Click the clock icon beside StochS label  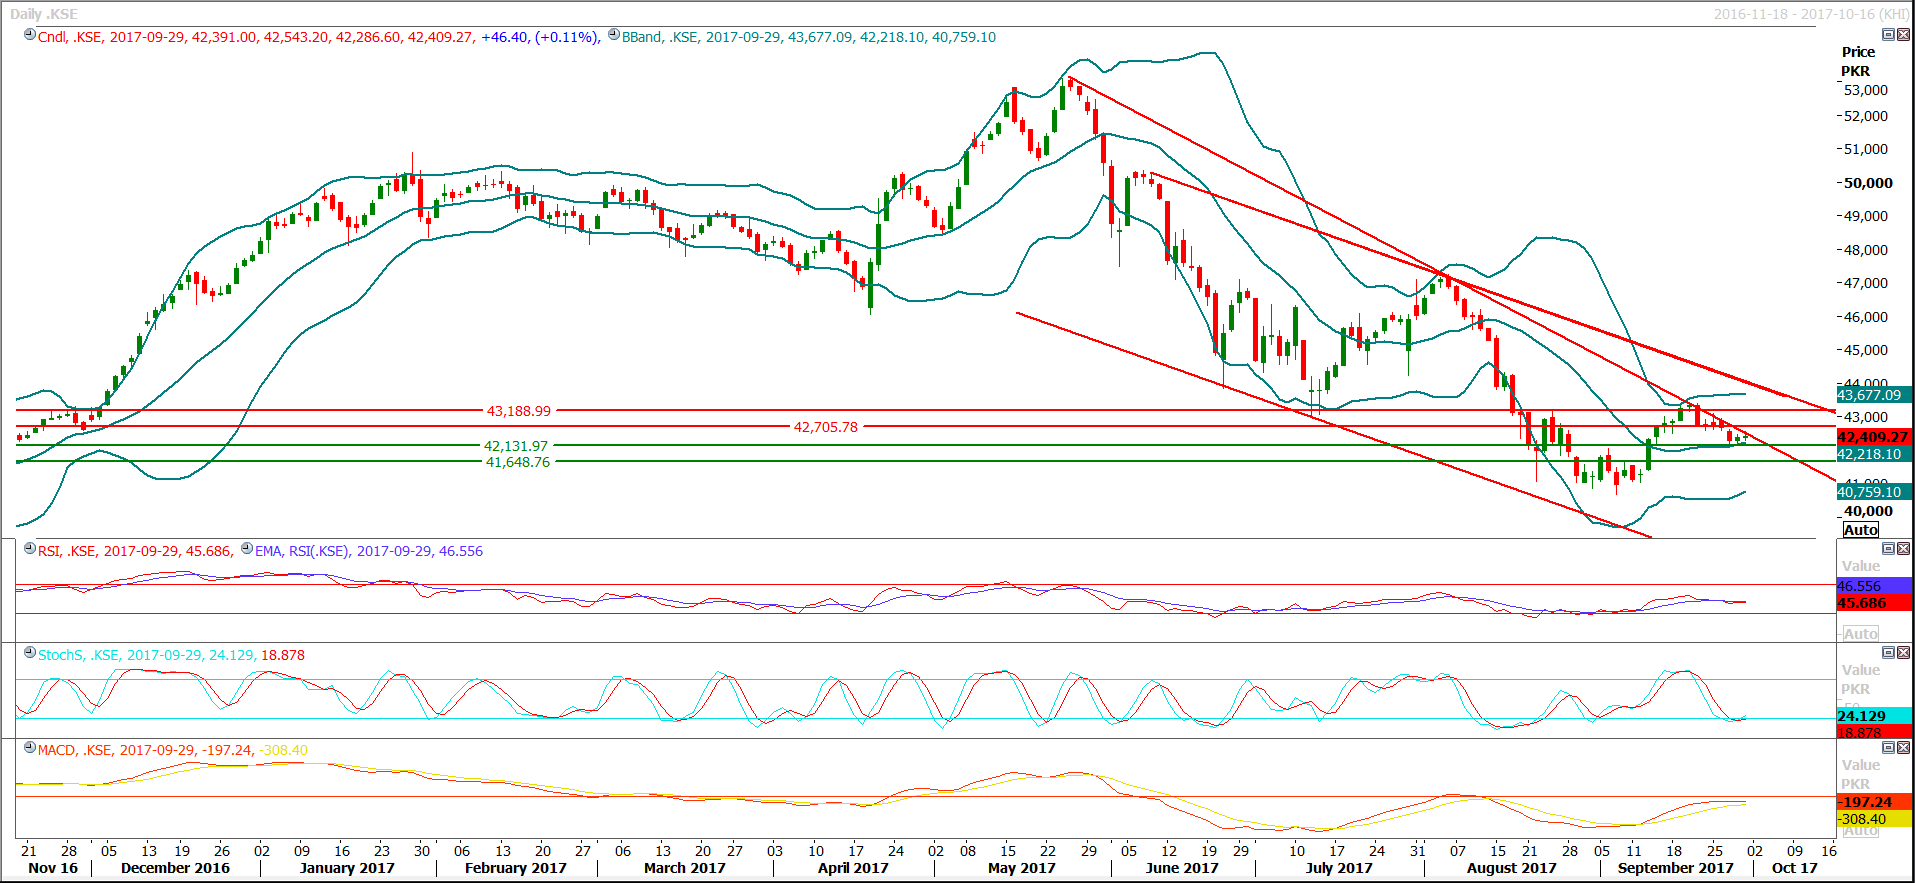pyautogui.click(x=30, y=653)
